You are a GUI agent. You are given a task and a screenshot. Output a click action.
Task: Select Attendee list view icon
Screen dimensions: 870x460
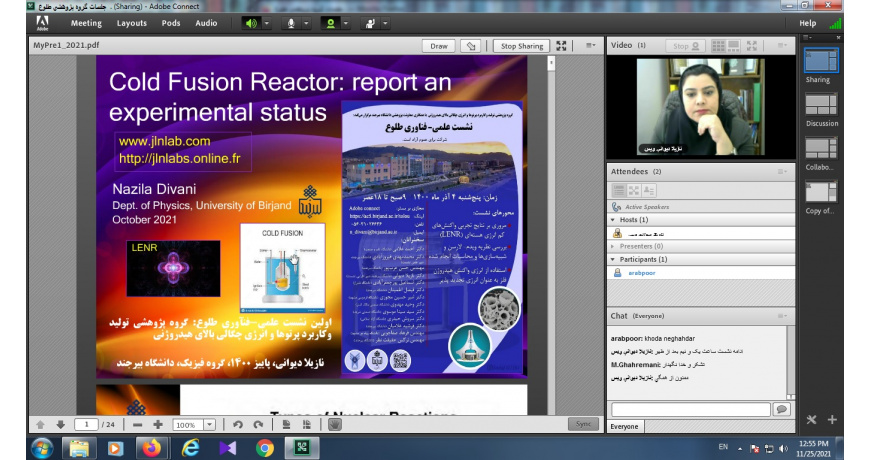619,190
